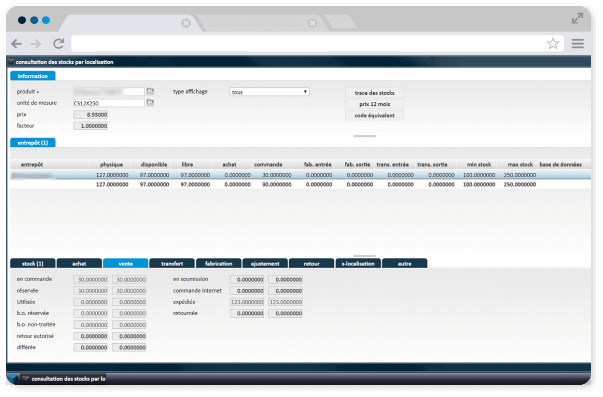
Task: Click the splitter handle above the stock tabs
Action: coord(365,255)
